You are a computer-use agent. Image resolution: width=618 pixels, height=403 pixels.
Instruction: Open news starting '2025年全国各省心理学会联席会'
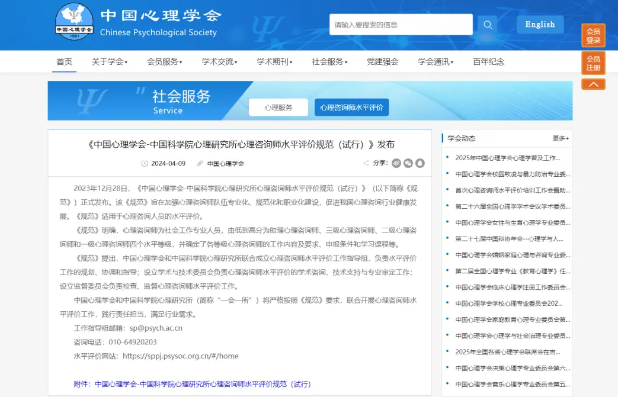(x=508, y=352)
